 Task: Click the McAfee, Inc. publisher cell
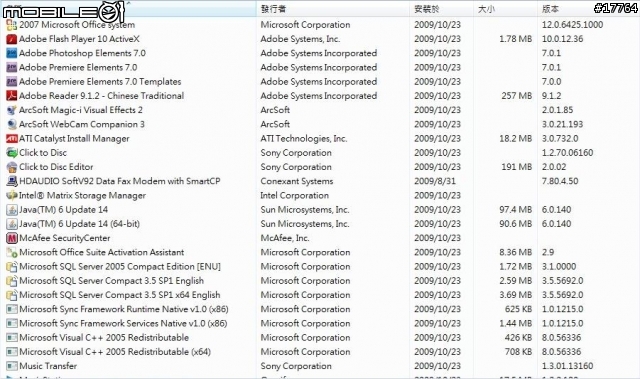285,238
